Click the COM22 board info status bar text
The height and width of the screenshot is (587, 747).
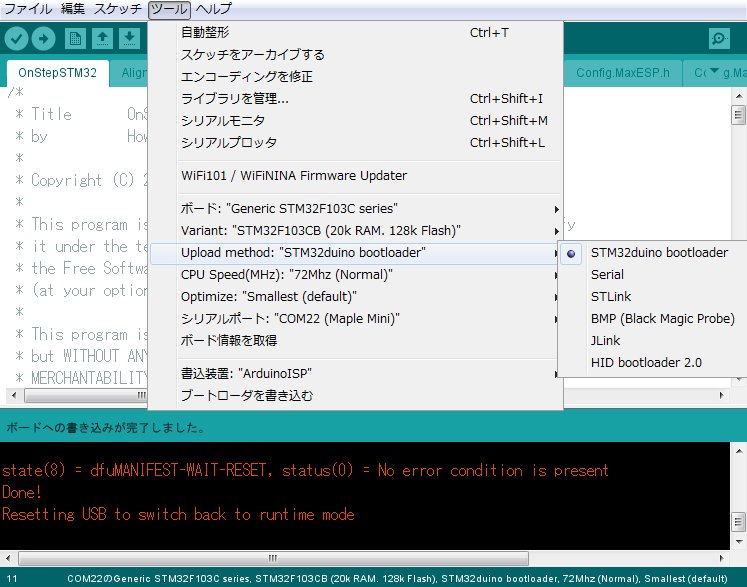tap(397, 578)
